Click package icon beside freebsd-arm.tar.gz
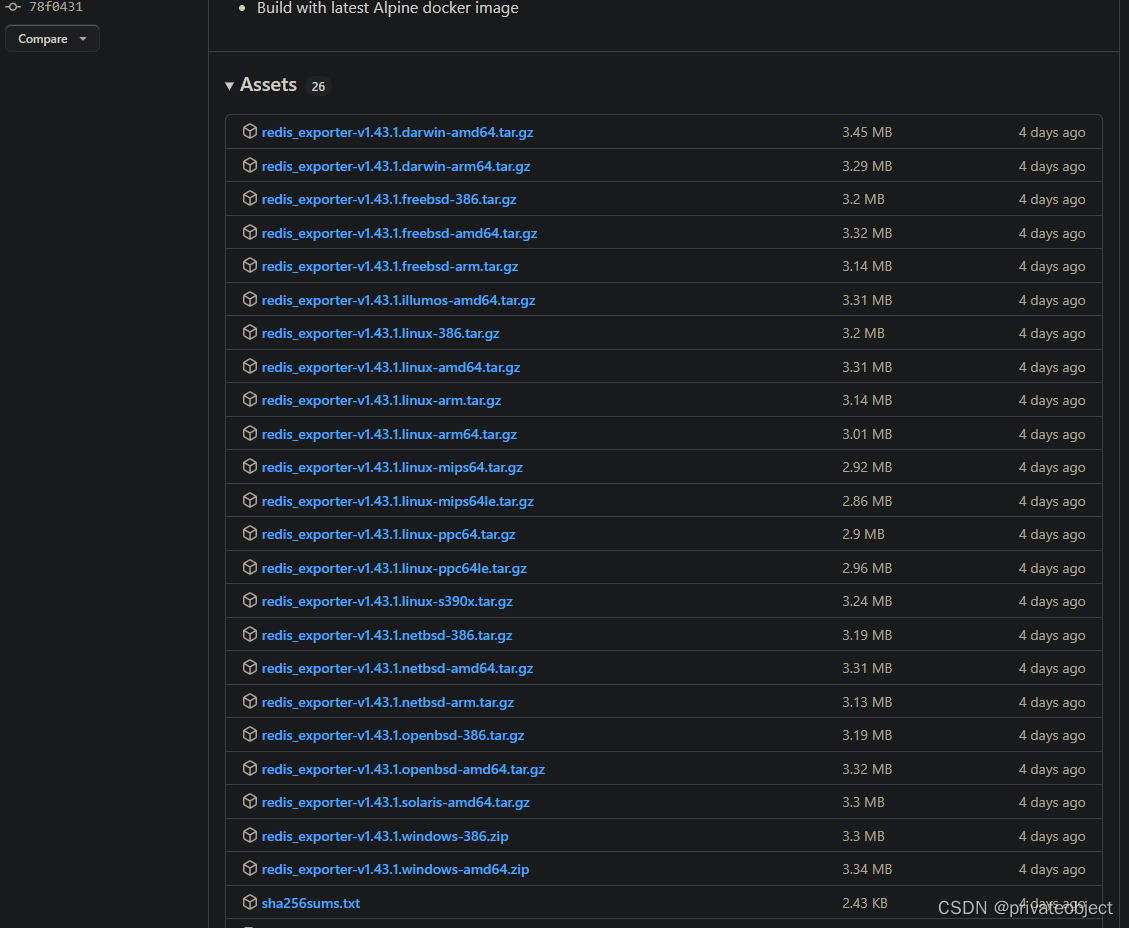This screenshot has height=928, width=1129. [250, 265]
